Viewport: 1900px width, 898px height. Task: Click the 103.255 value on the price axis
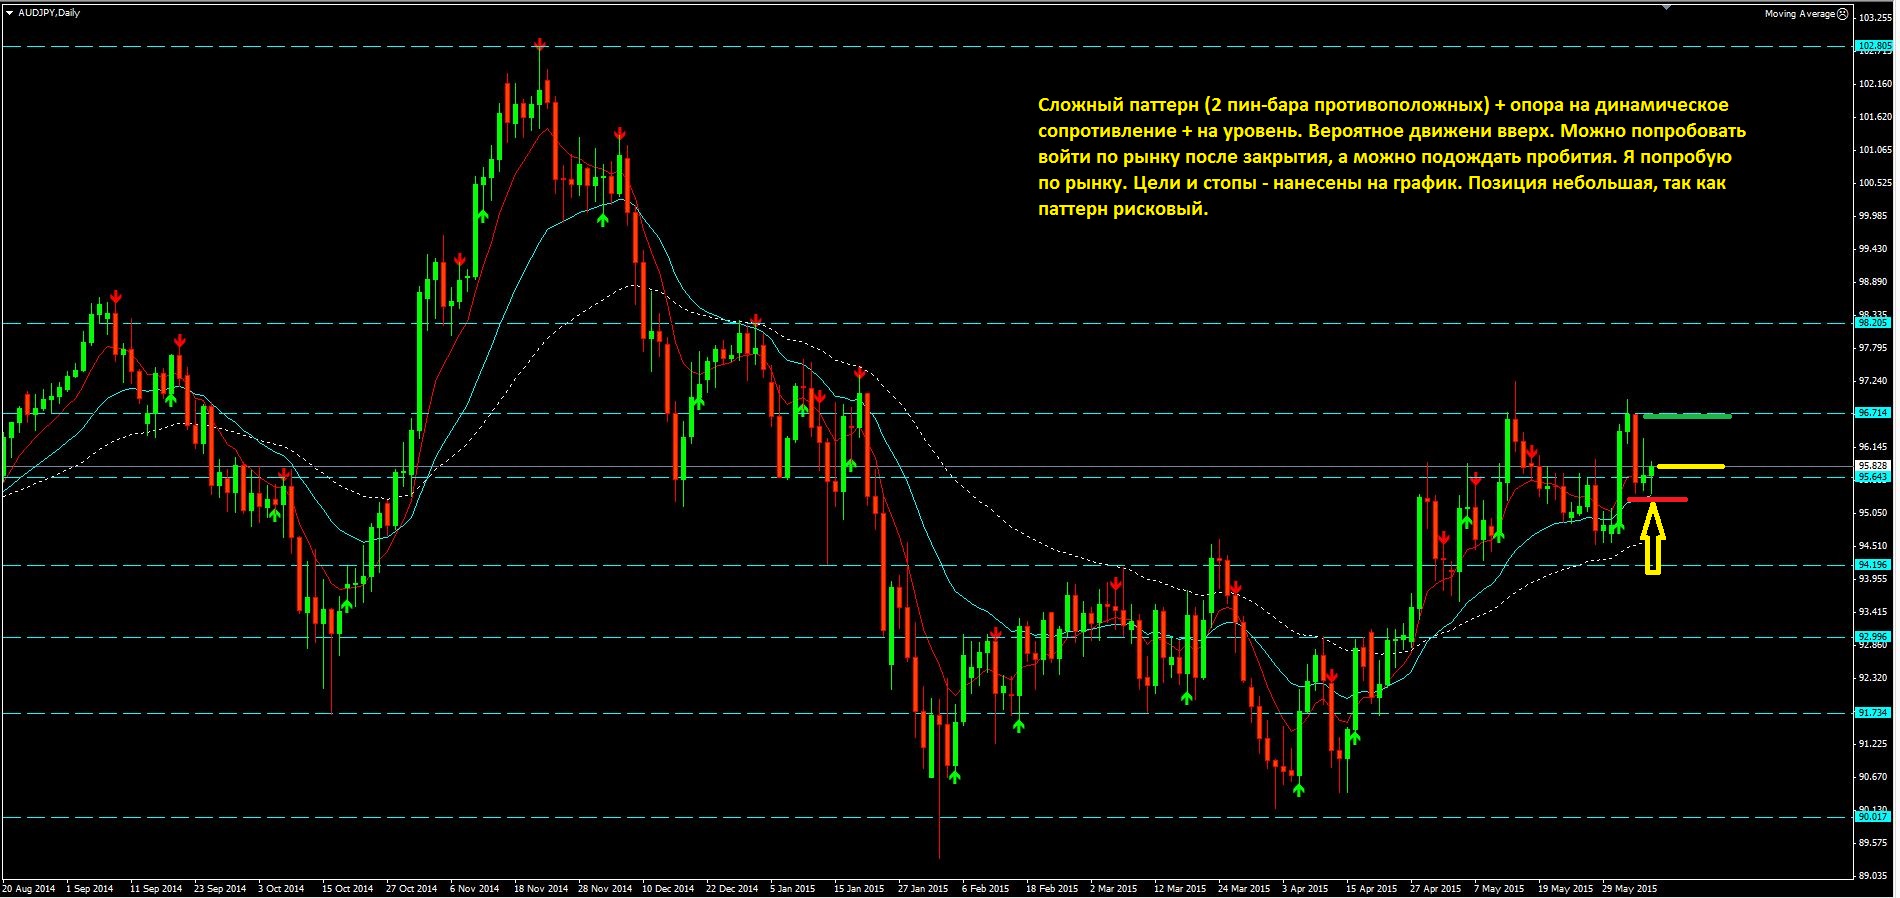pos(1875,18)
